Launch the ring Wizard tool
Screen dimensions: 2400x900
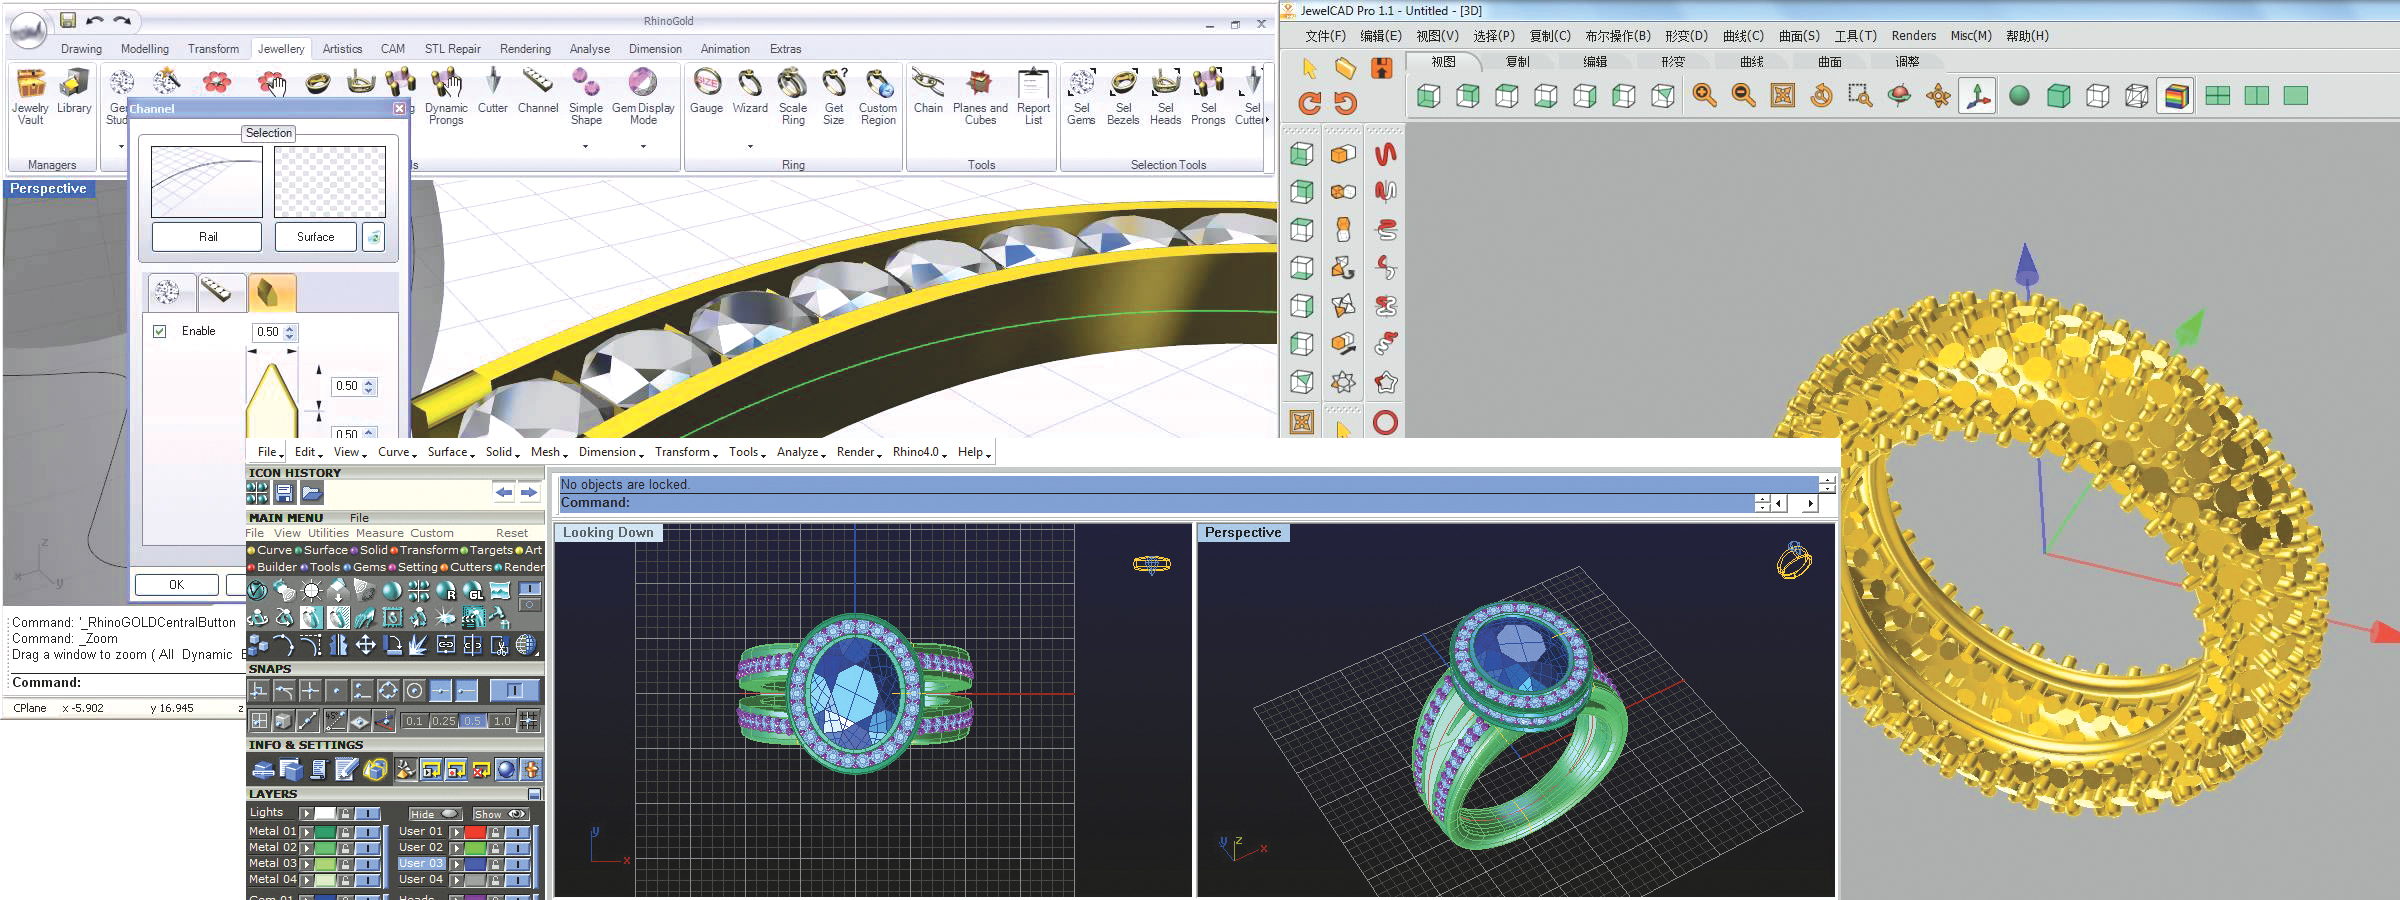point(750,92)
